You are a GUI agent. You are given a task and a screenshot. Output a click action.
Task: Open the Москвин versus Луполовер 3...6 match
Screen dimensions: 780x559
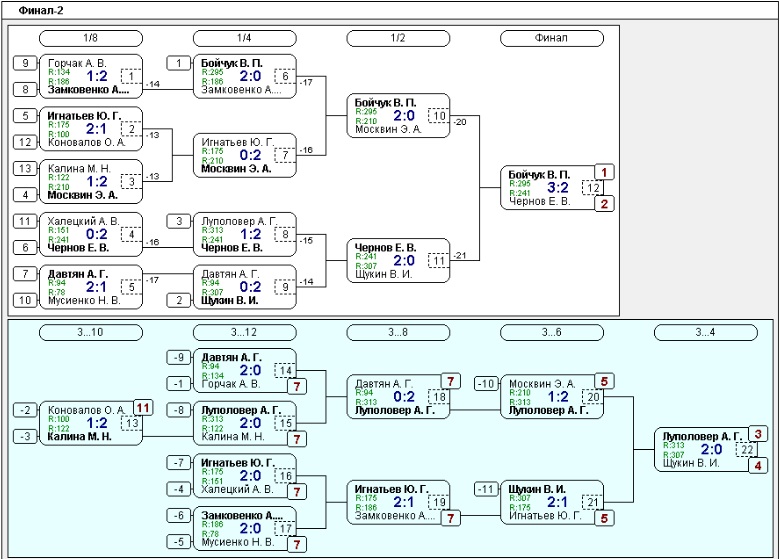tap(552, 397)
